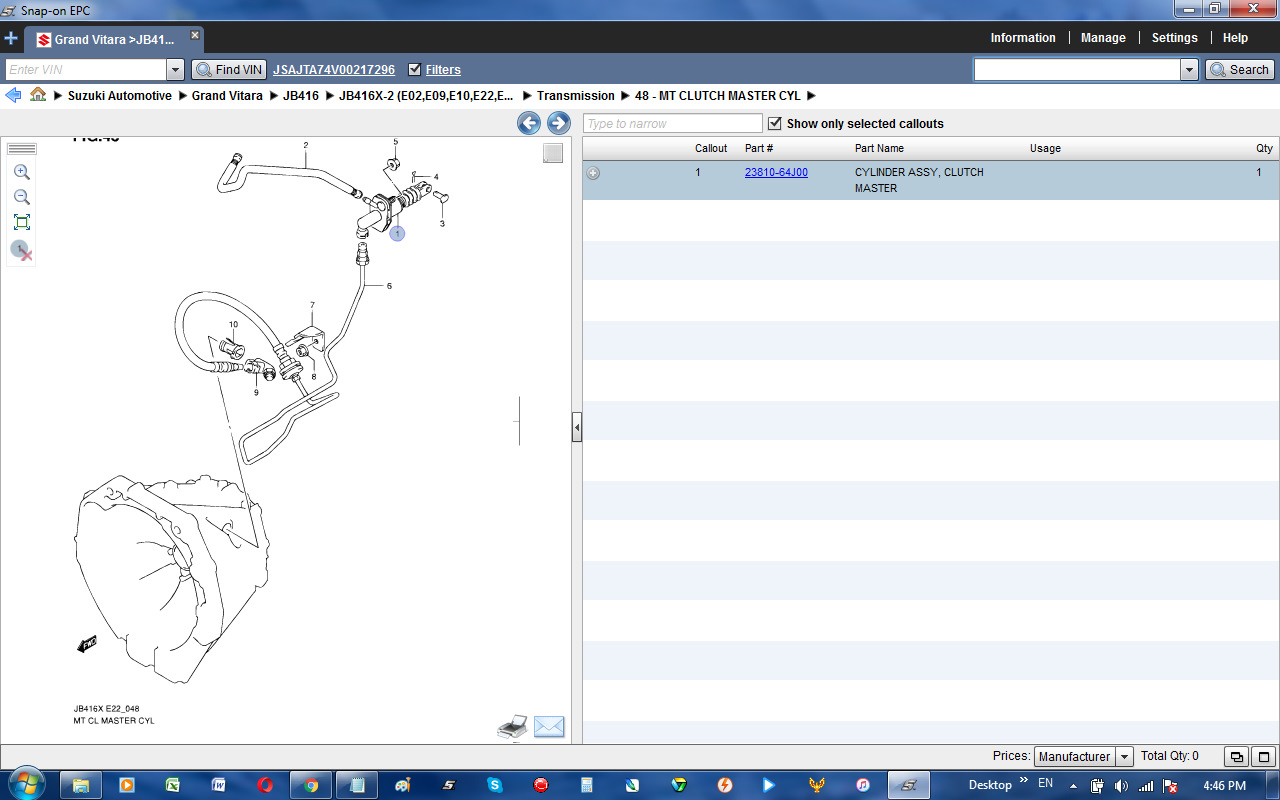
Task: Fit diagram to window icon
Action: pyautogui.click(x=22, y=222)
